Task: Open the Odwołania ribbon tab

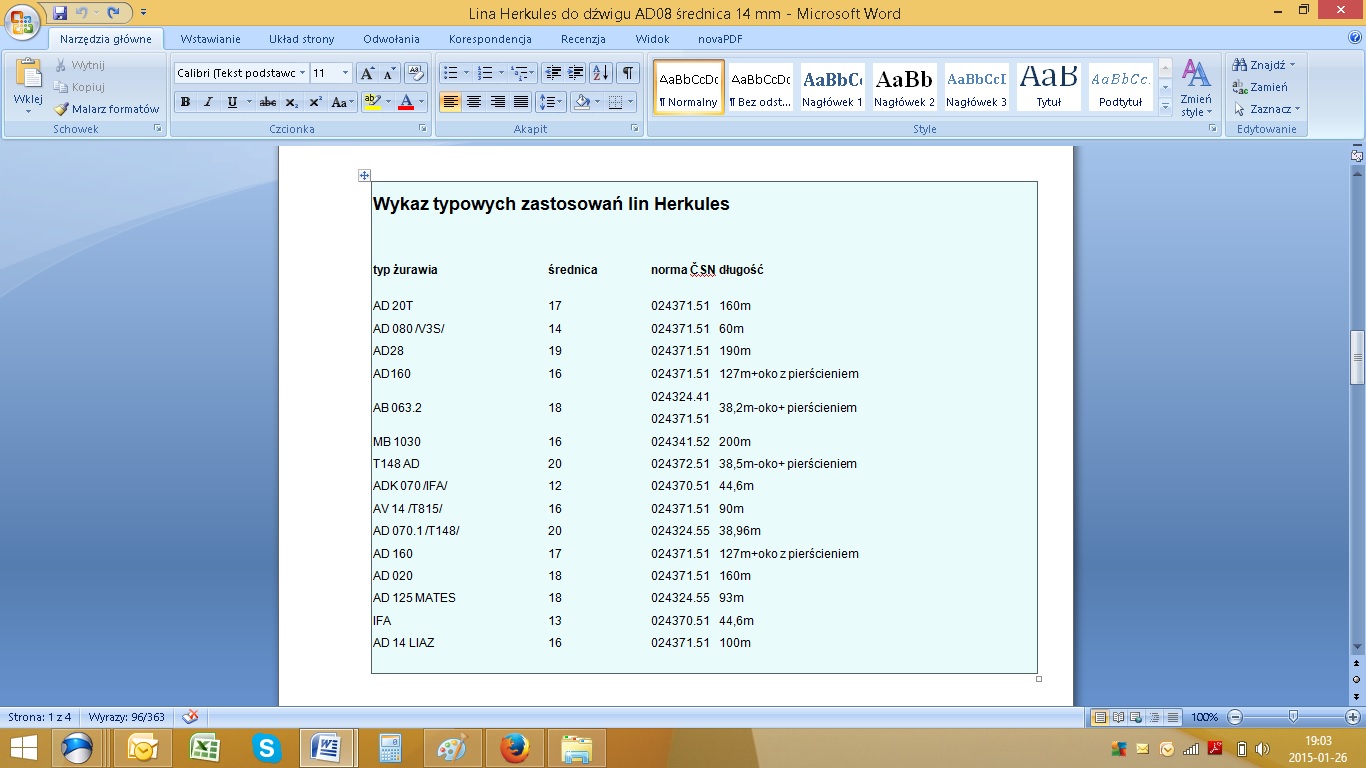Action: [391, 39]
